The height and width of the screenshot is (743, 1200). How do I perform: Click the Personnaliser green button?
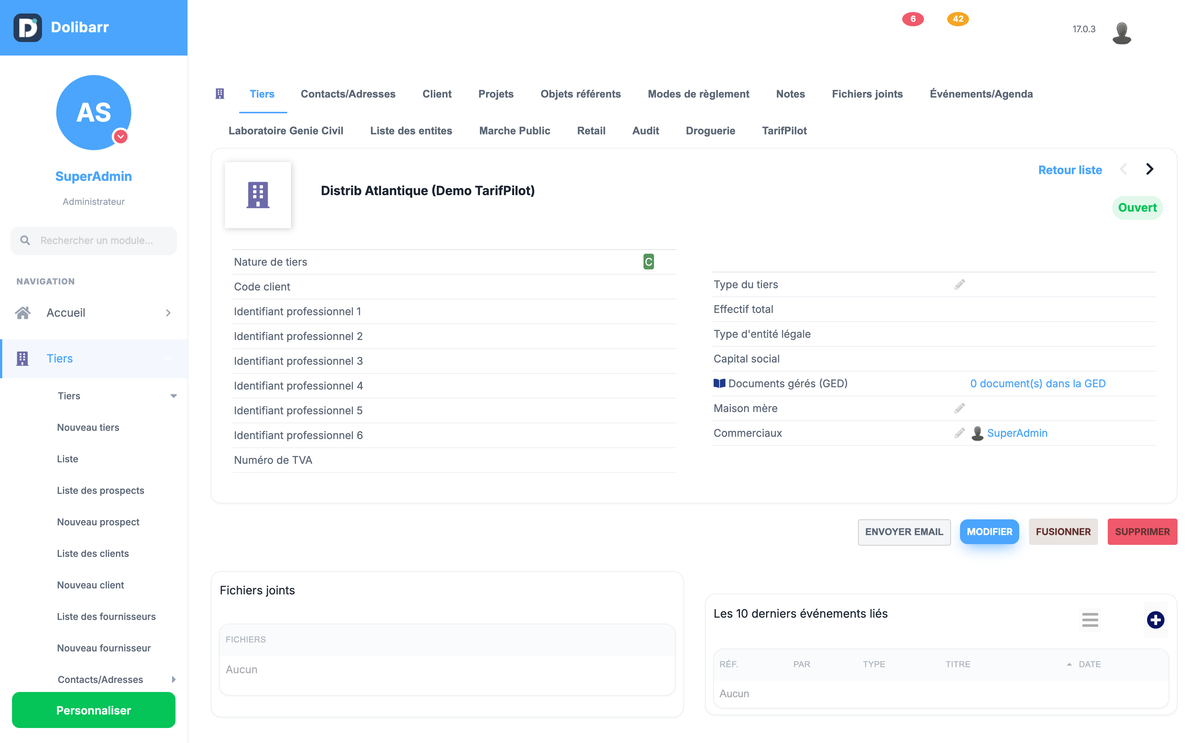94,711
